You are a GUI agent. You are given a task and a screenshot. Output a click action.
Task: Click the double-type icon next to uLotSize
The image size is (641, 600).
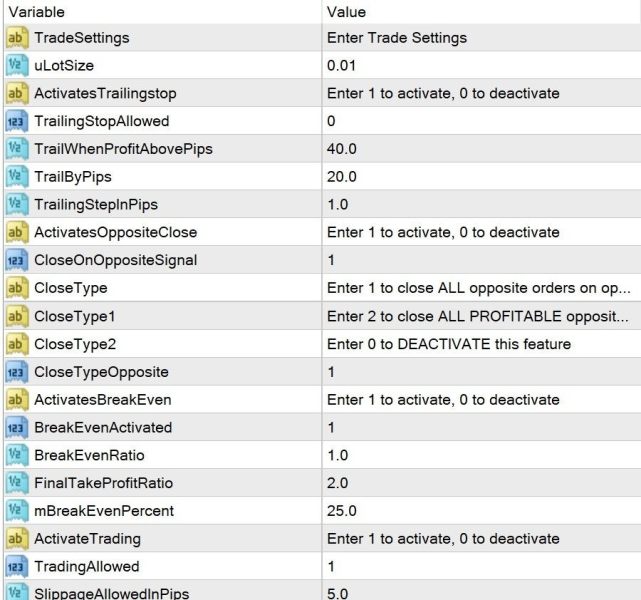pos(16,66)
